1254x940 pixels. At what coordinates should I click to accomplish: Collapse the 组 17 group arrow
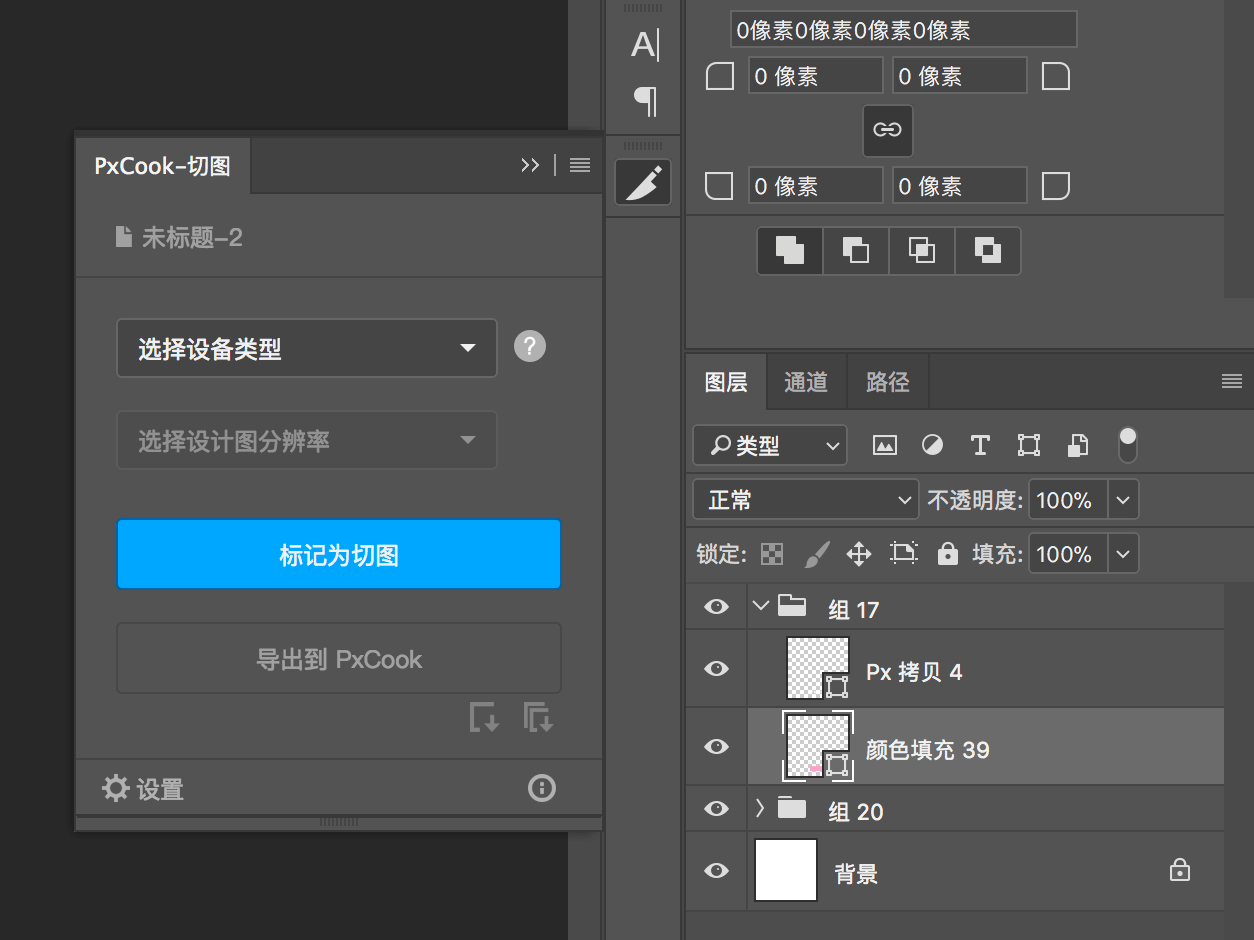tap(761, 605)
